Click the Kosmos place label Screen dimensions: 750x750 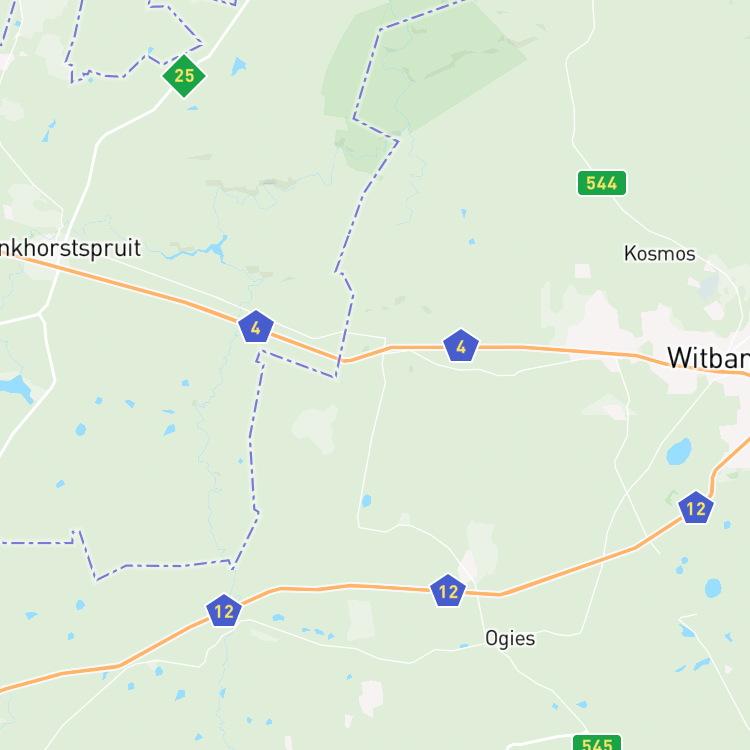coord(660,254)
